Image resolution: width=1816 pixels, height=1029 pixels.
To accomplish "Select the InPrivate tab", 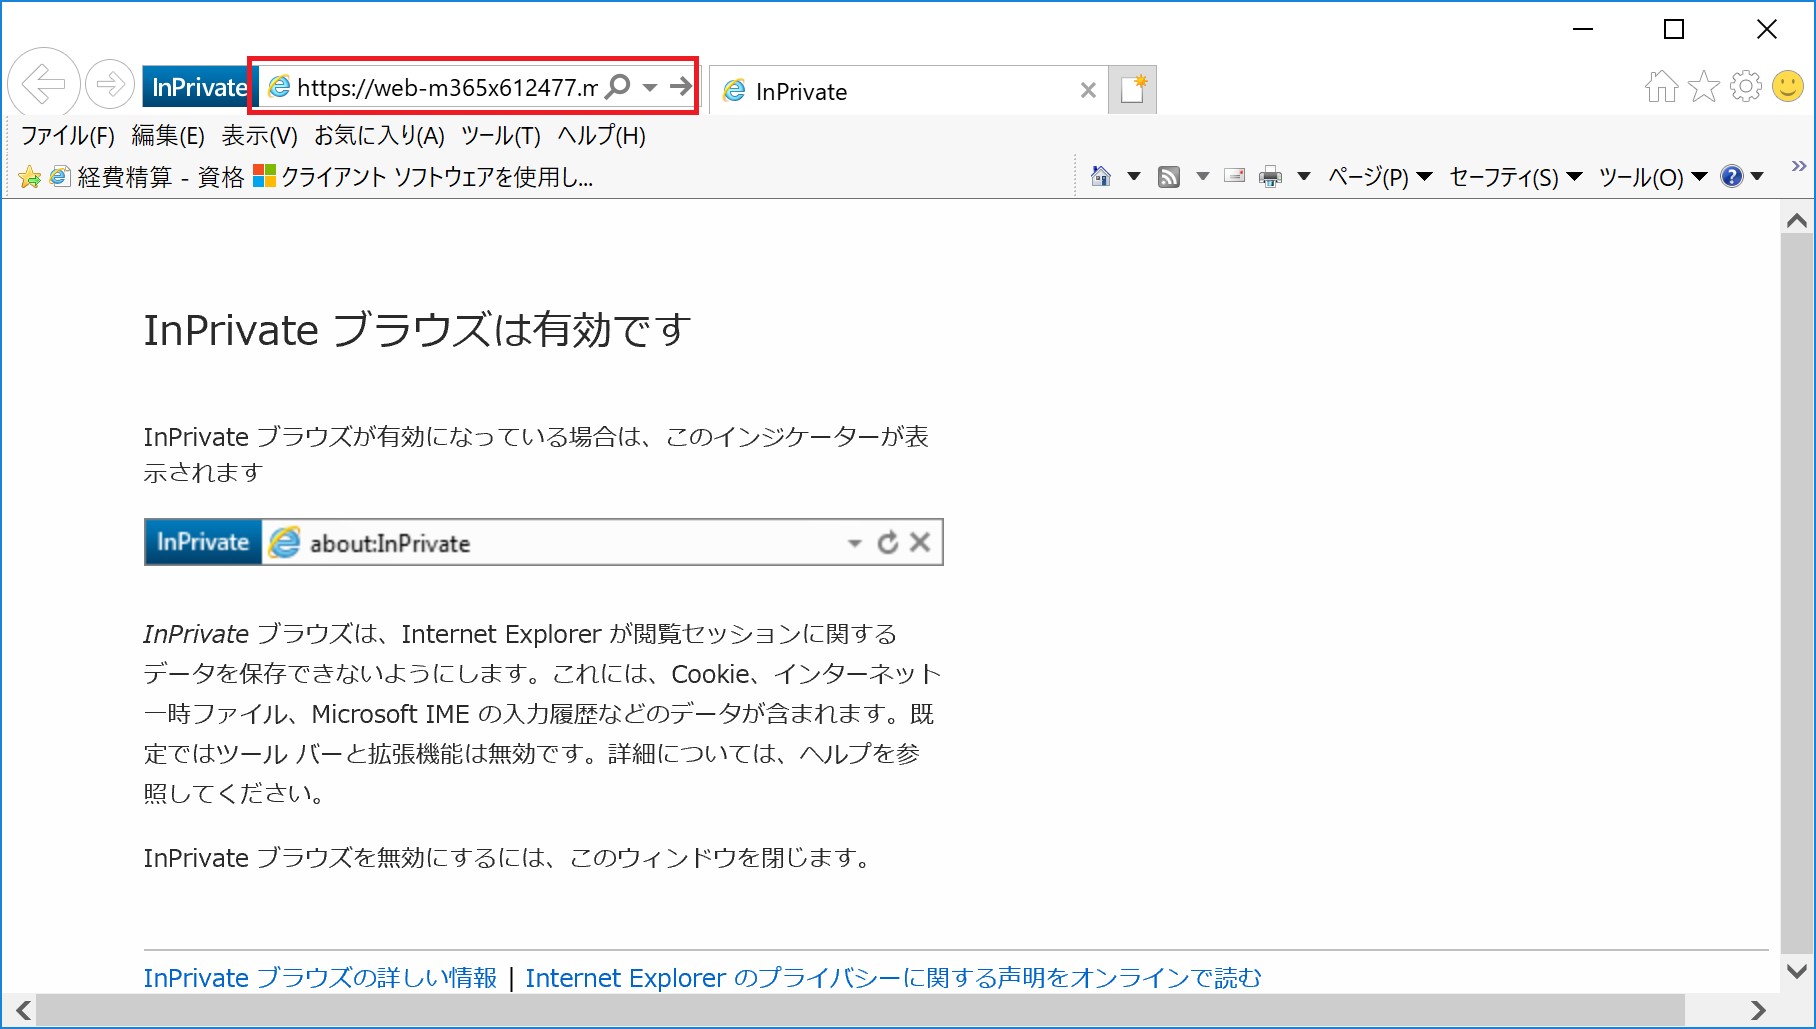I will pyautogui.click(x=908, y=91).
